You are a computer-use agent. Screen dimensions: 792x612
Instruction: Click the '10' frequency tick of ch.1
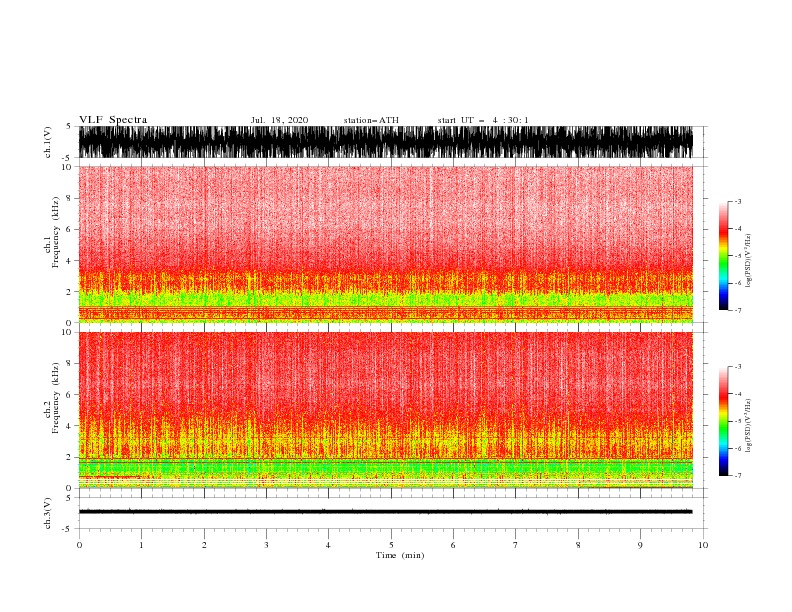point(66,167)
